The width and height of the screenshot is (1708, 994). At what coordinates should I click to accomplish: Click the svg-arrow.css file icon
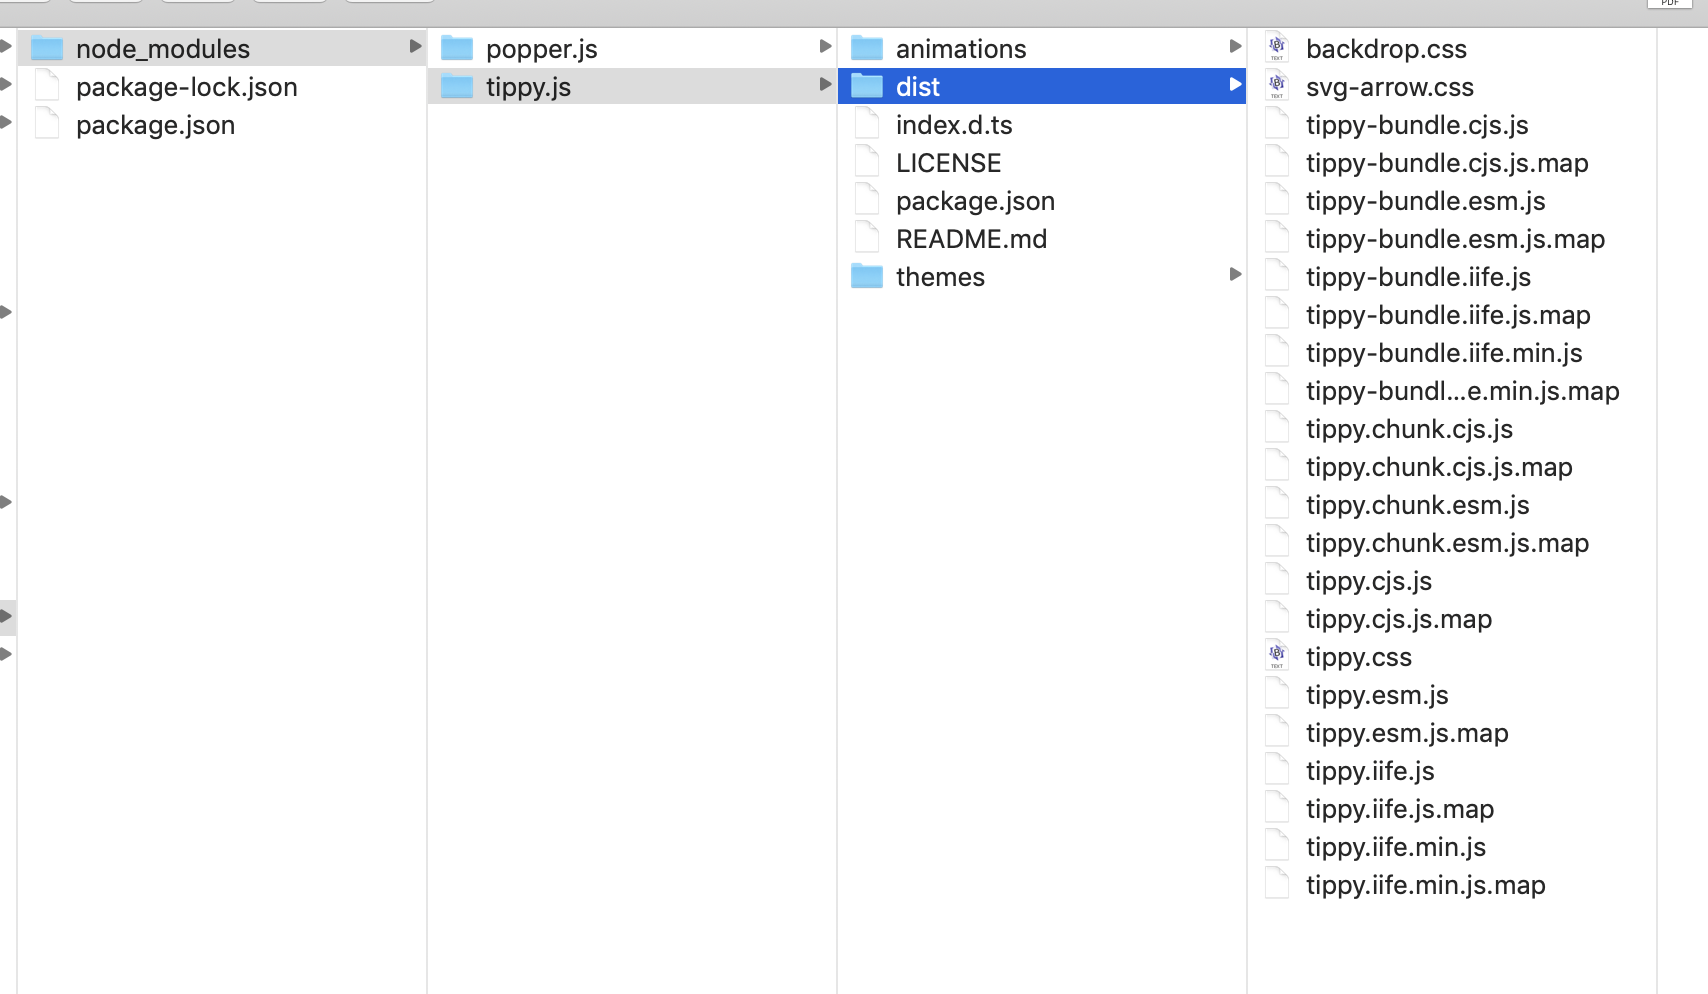[x=1277, y=86]
